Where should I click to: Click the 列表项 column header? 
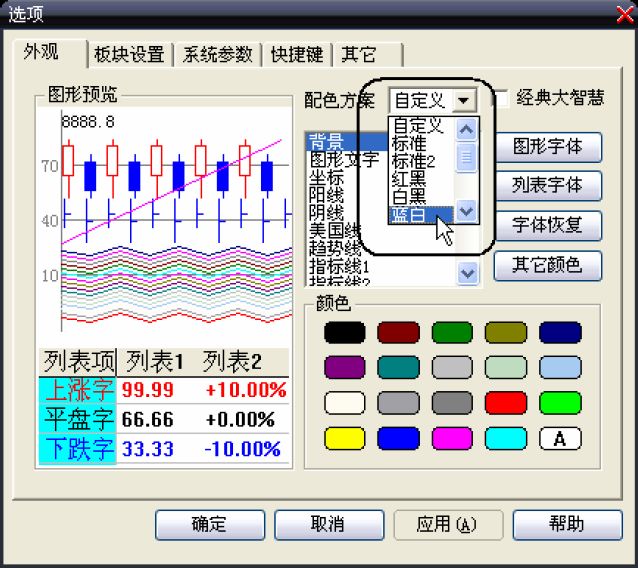coord(78,362)
